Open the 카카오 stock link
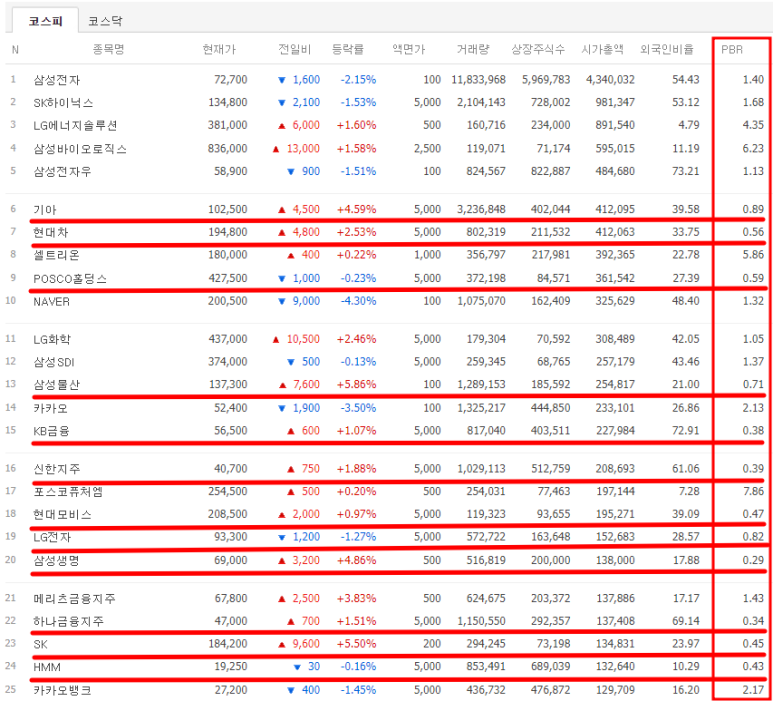Viewport: 773px width, 701px height. [50, 408]
